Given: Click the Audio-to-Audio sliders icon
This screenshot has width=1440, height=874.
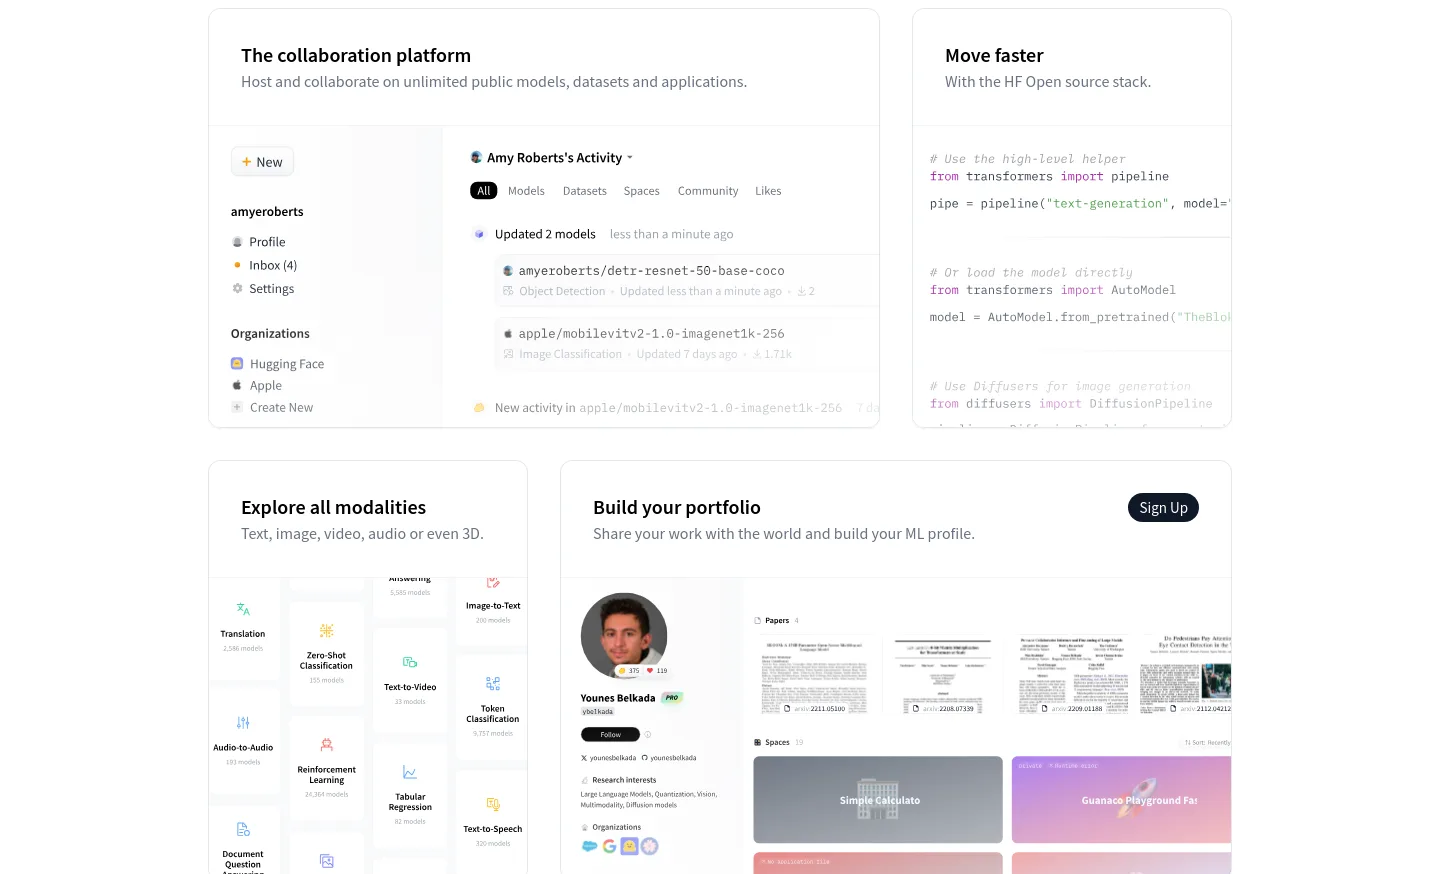Looking at the screenshot, I should [243, 723].
